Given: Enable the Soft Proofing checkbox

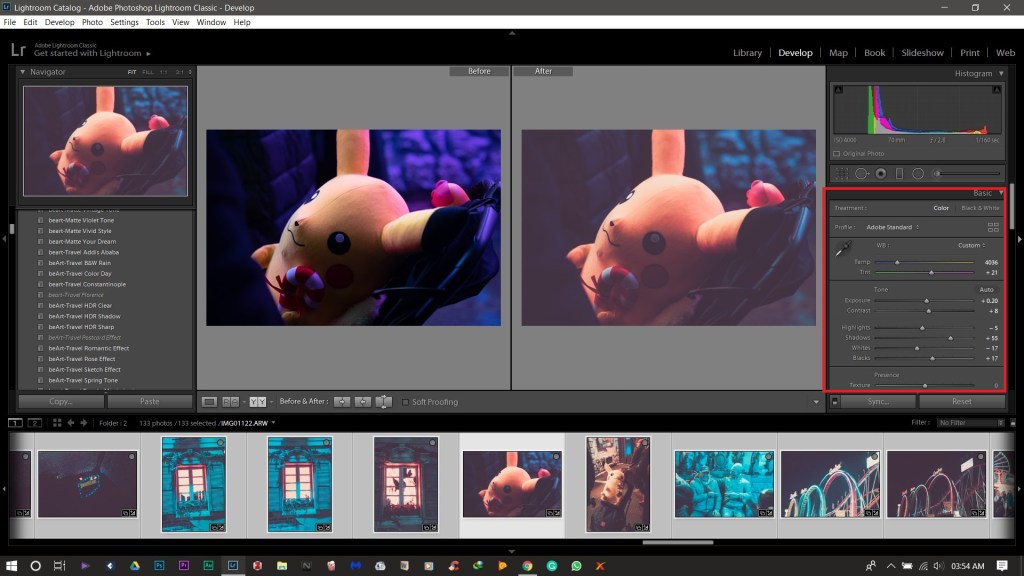Looking at the screenshot, I should coord(405,402).
